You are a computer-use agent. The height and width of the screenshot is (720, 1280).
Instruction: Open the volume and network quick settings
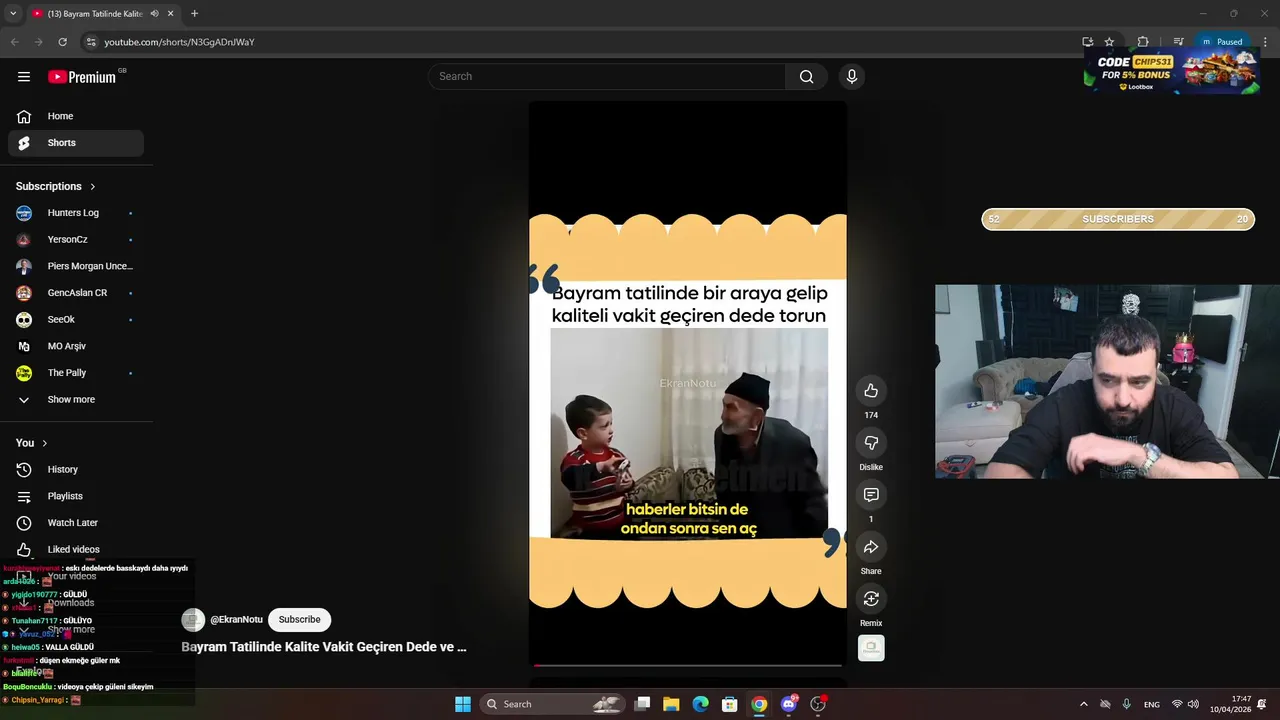[x=1185, y=704]
